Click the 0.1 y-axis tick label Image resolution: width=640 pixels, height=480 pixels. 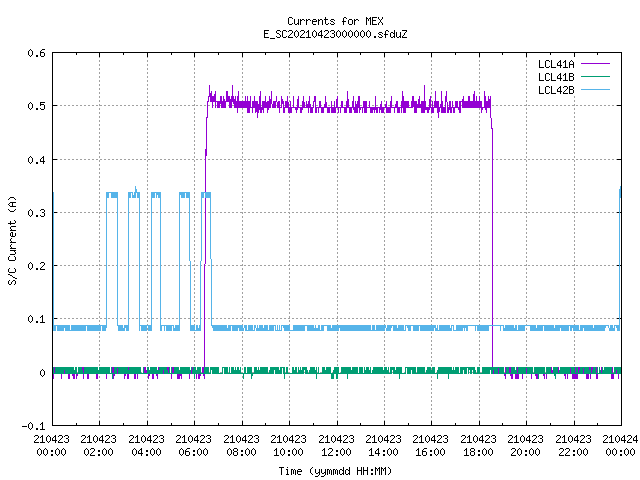[36, 319]
